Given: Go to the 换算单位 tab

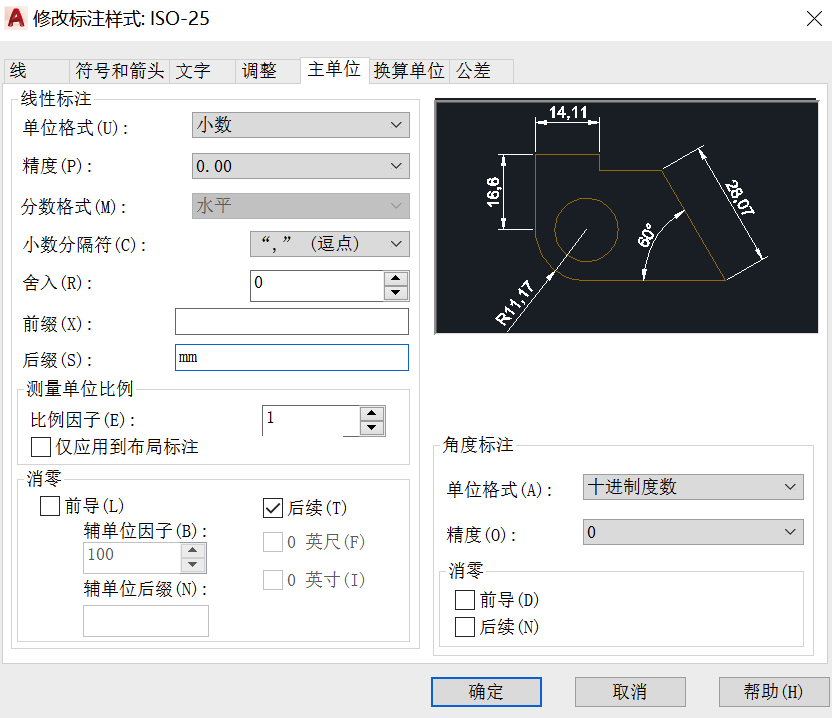Looking at the screenshot, I should (409, 71).
